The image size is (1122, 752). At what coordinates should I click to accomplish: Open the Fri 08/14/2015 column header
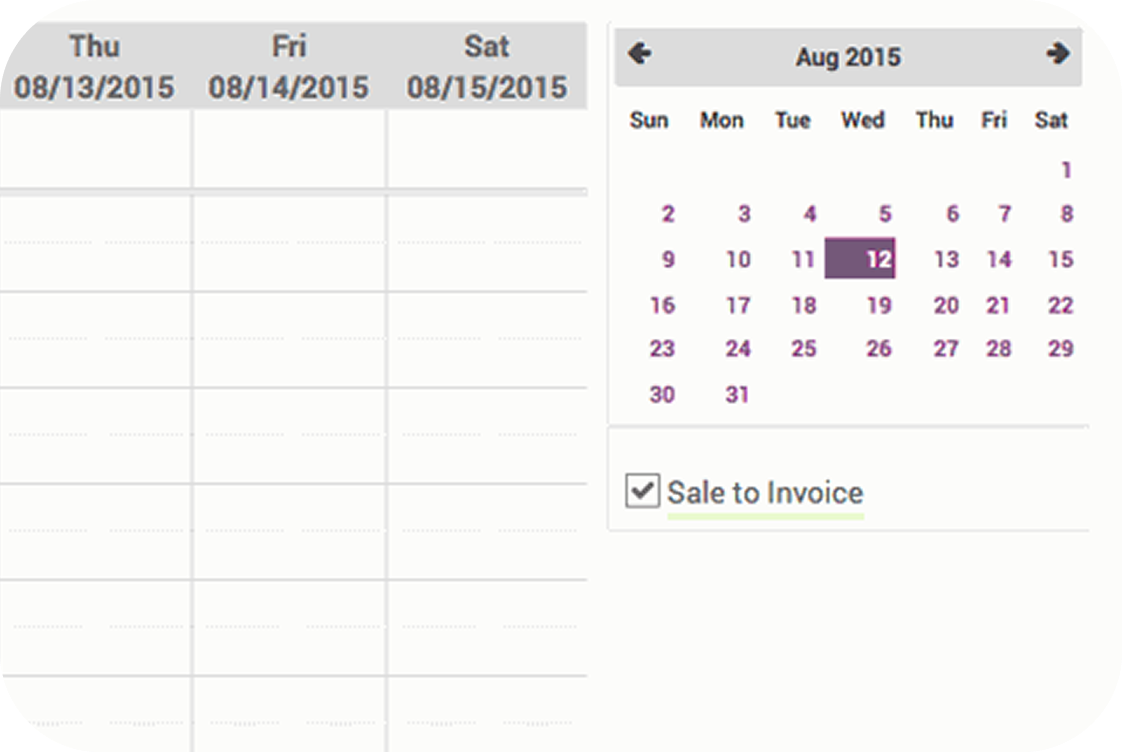pos(289,67)
